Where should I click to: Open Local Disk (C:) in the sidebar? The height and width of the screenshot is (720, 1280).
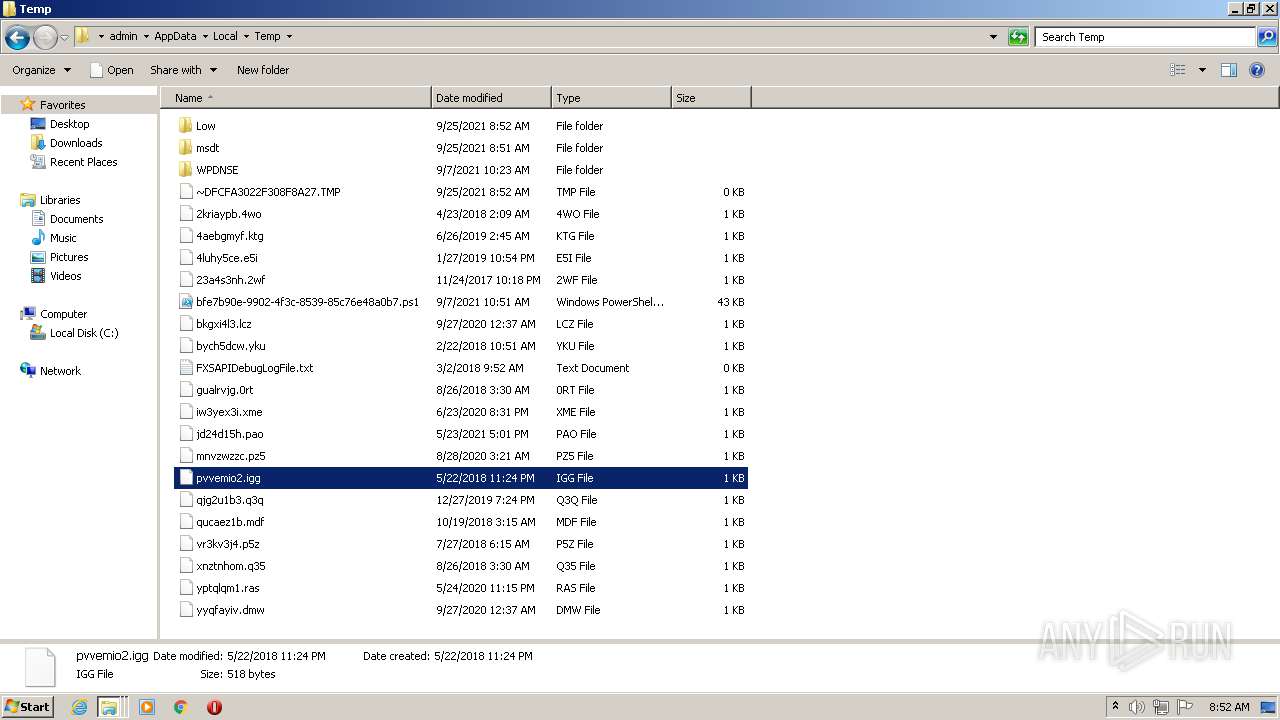84,333
